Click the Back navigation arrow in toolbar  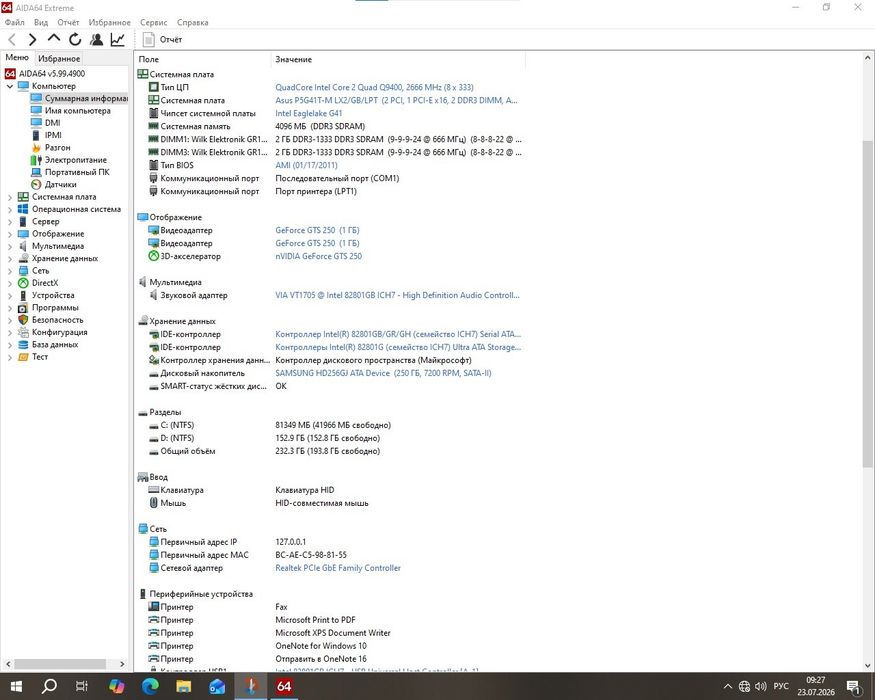point(12,40)
